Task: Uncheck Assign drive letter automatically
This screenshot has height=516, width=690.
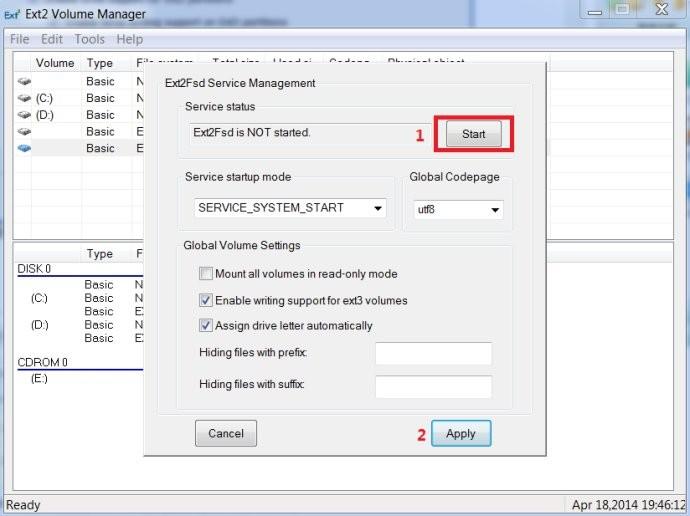Action: (x=206, y=326)
